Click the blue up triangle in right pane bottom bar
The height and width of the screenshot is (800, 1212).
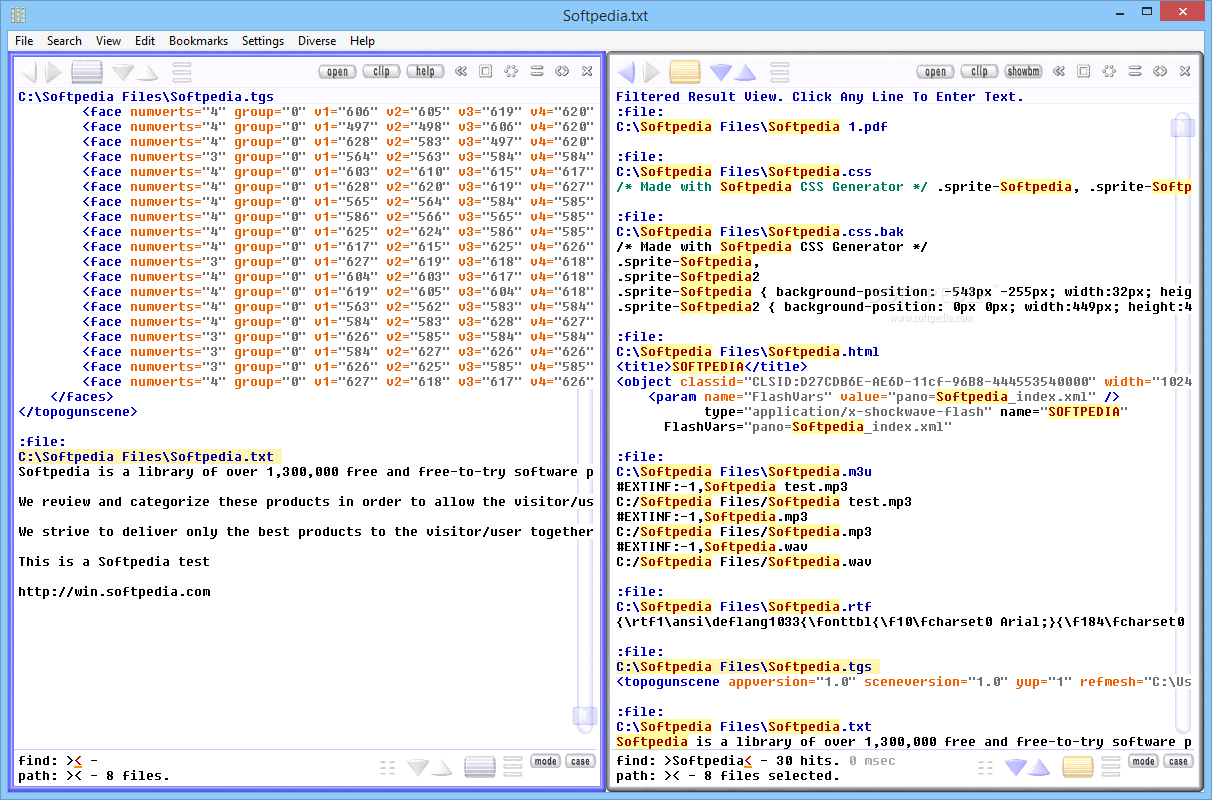1041,767
